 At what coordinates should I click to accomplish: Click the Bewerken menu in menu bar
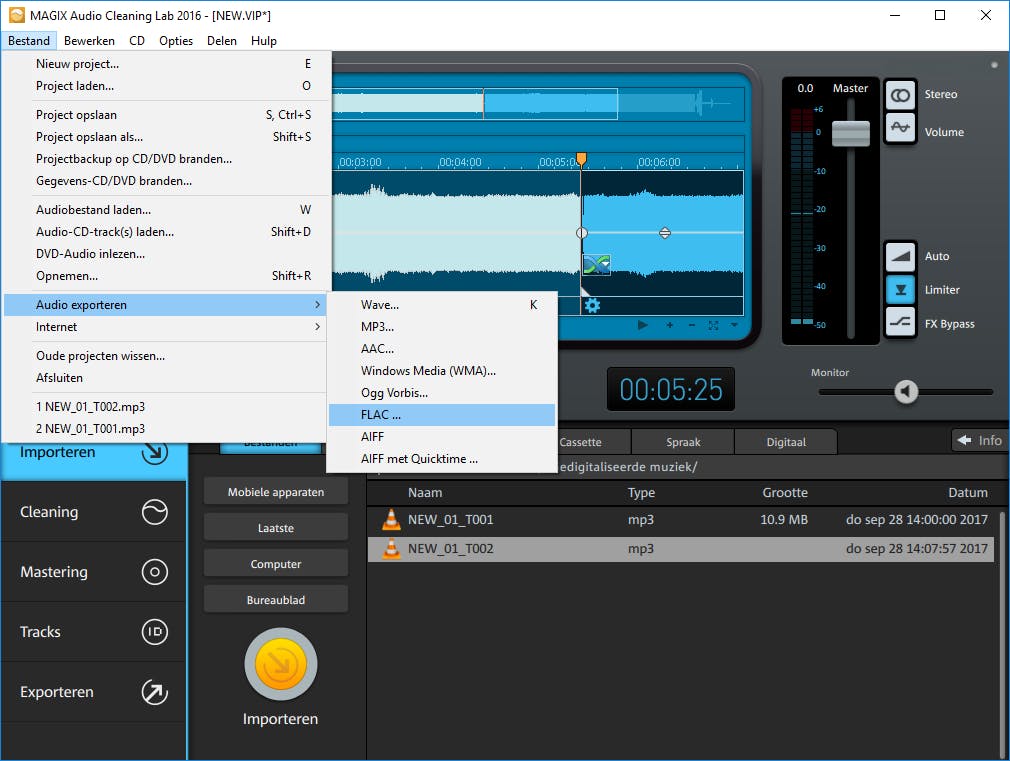89,41
